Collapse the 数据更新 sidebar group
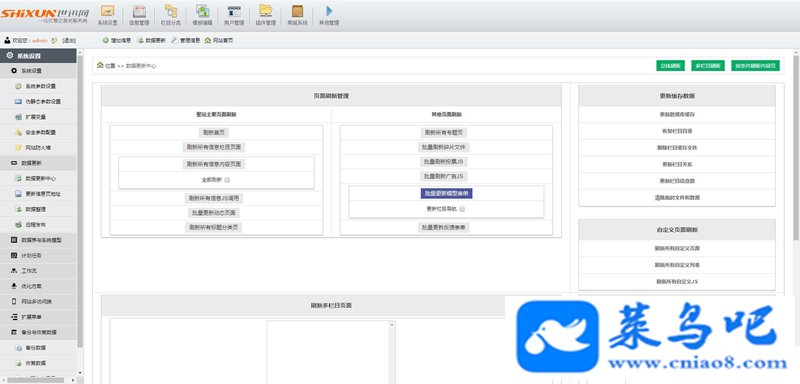 38,163
